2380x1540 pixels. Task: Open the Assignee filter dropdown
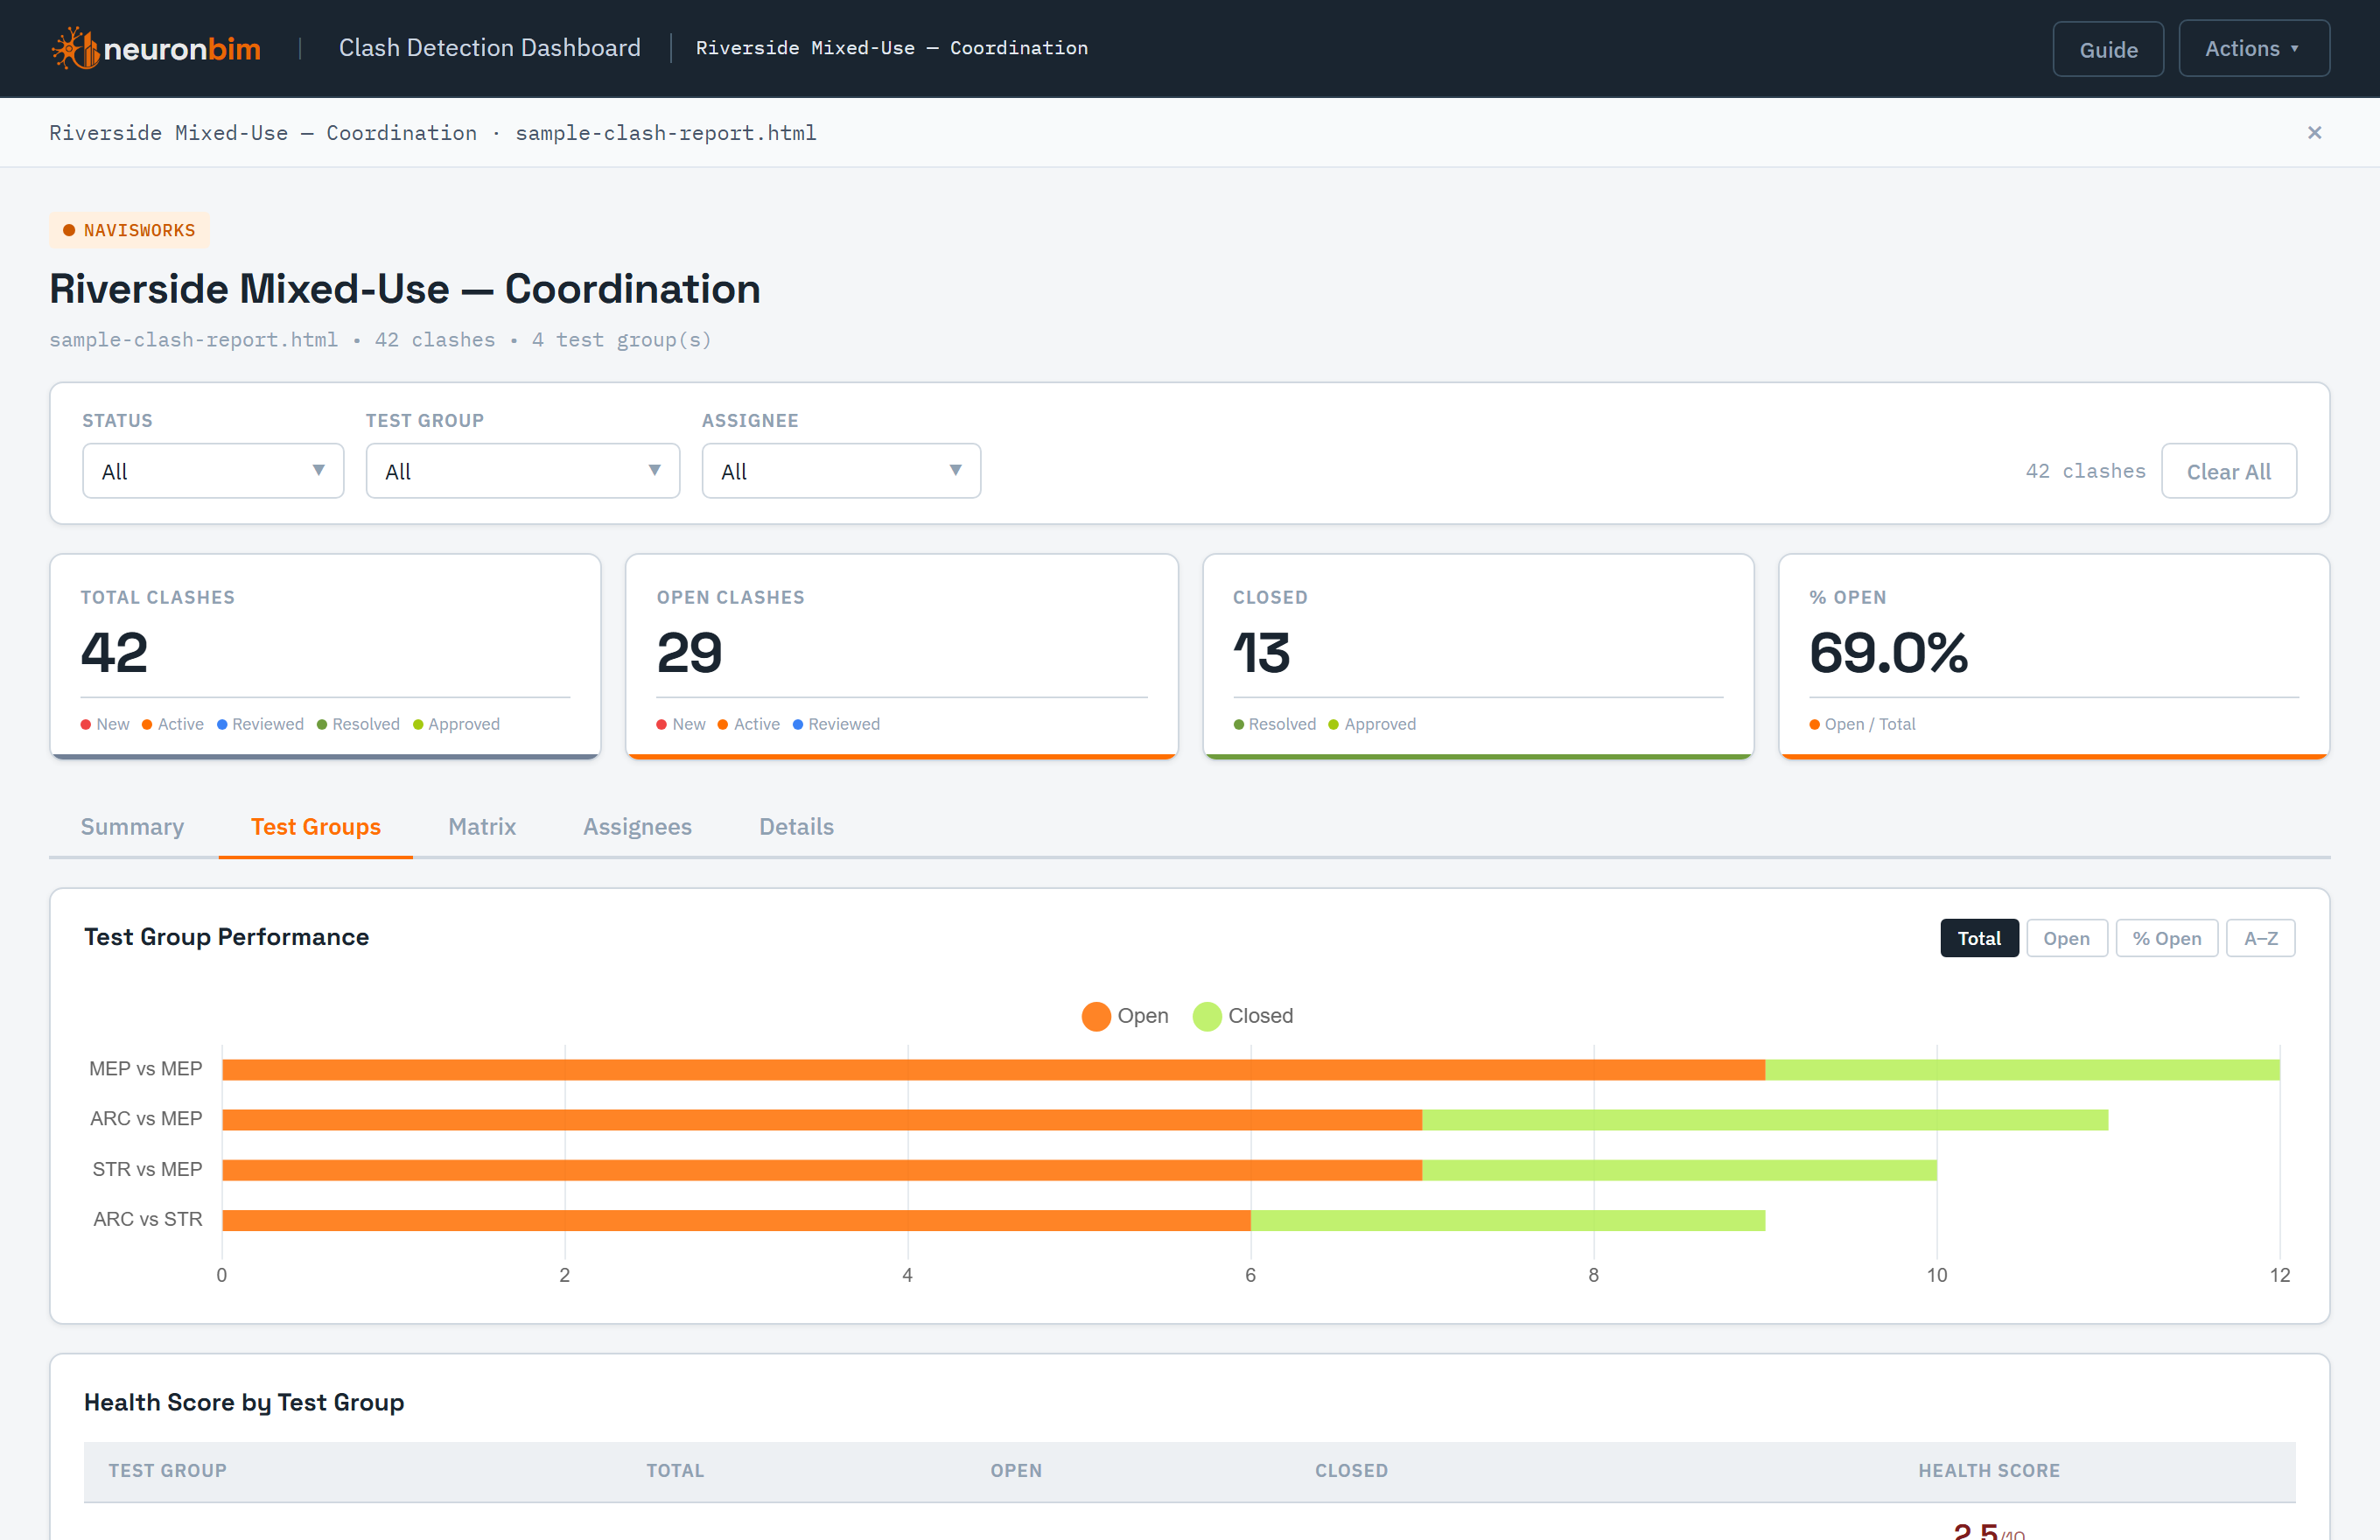(x=841, y=471)
